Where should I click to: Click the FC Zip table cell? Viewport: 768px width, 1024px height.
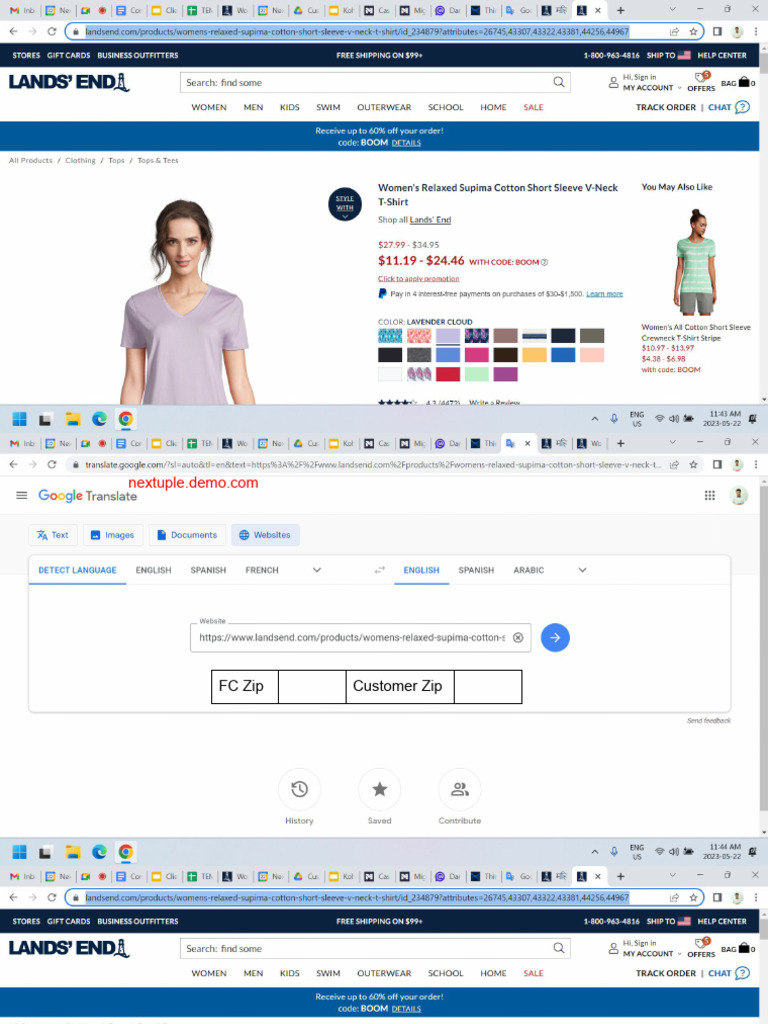(x=245, y=686)
